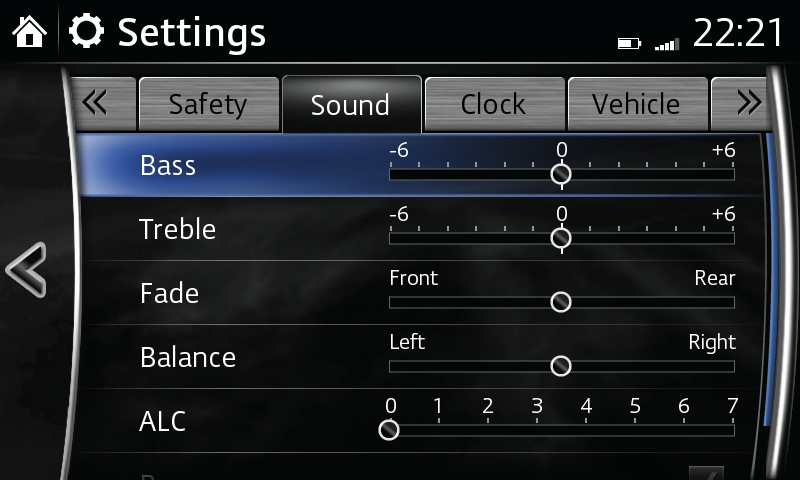Image resolution: width=800 pixels, height=480 pixels.
Task: Switch to the Clock tab
Action: click(x=493, y=104)
